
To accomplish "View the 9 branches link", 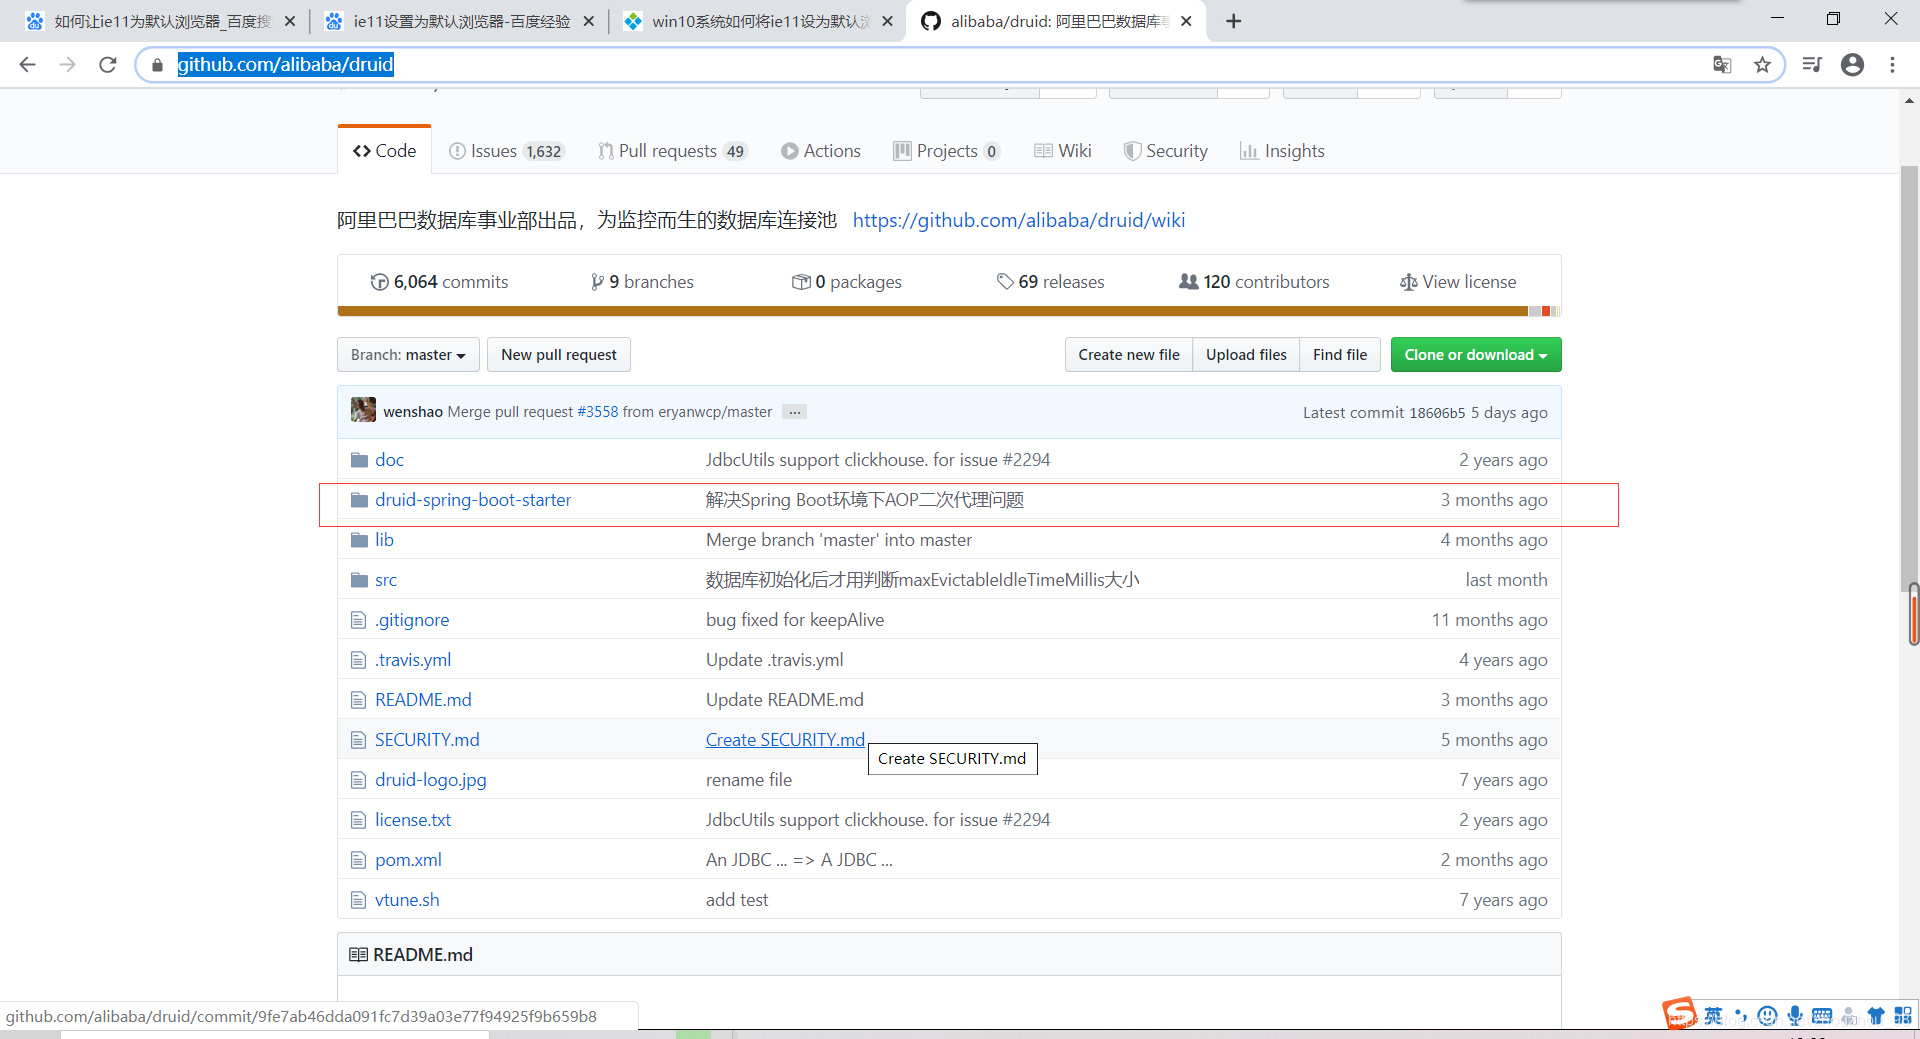I will (x=642, y=282).
